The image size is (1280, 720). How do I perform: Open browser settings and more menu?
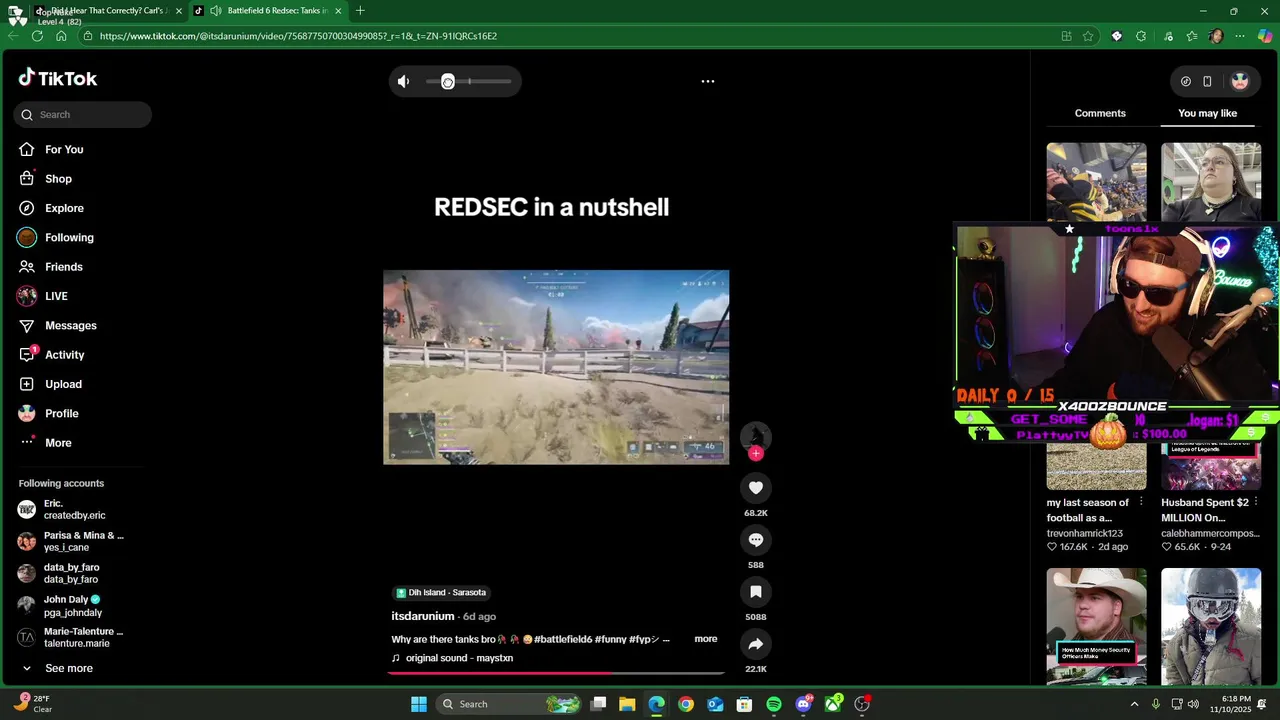pos(1240,36)
